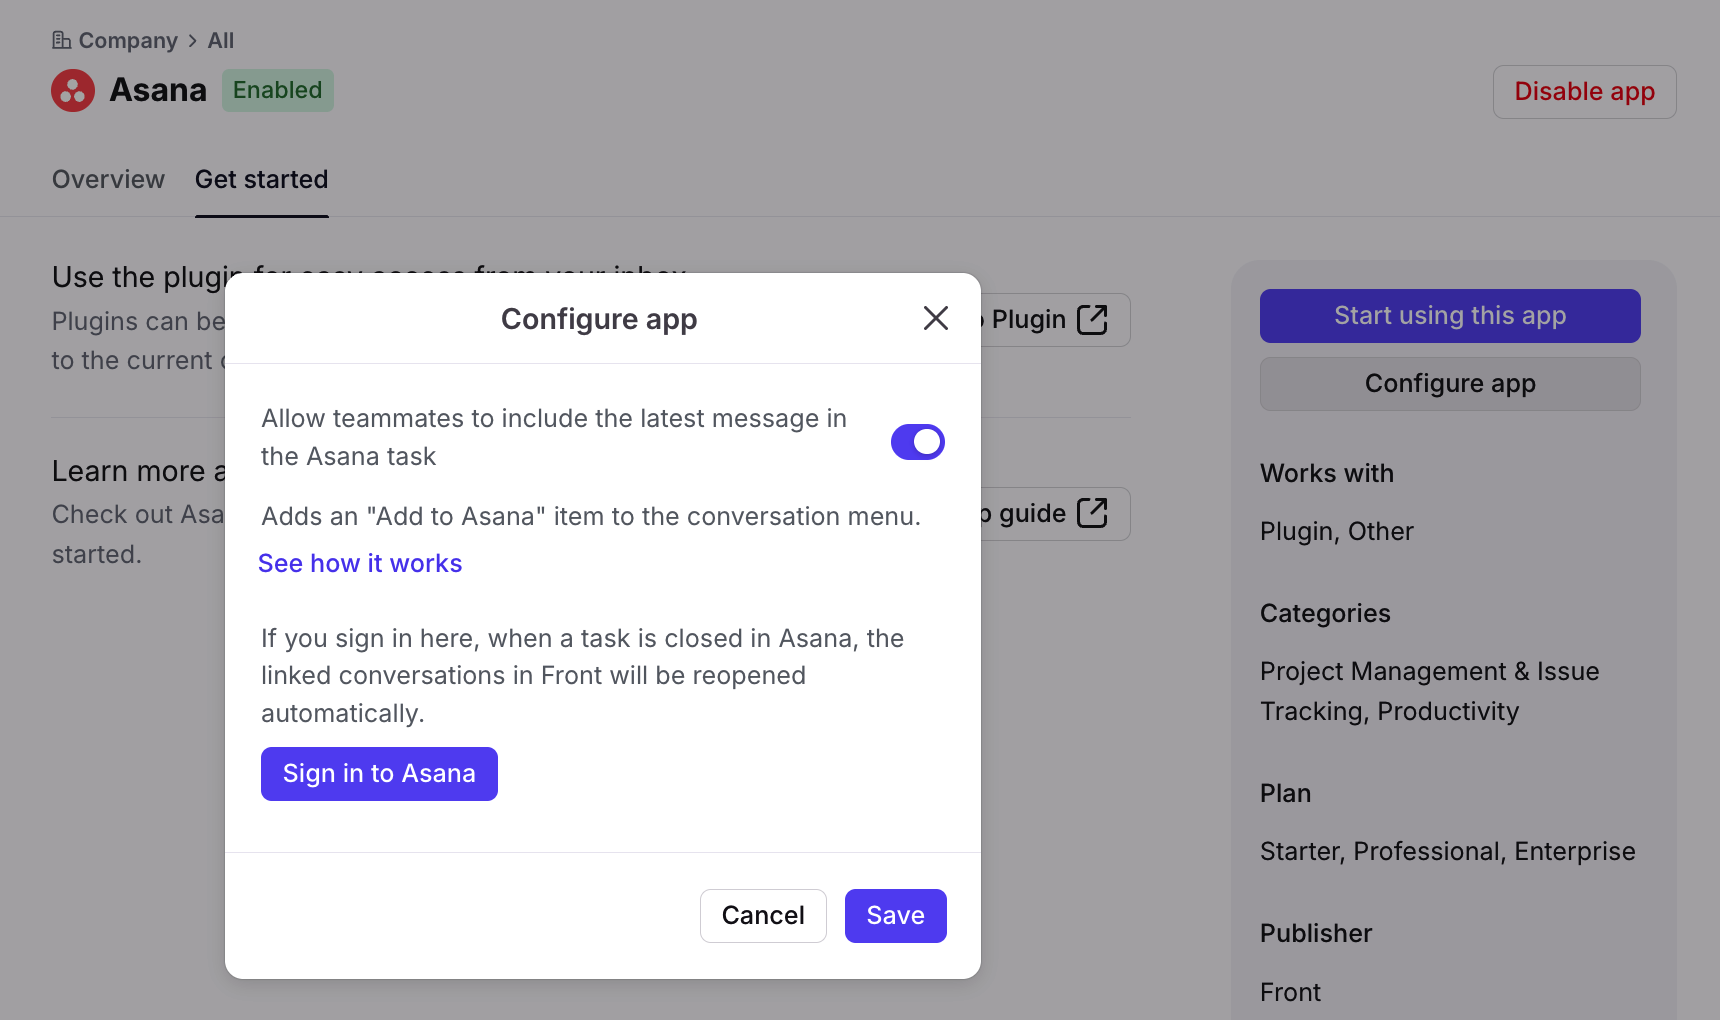This screenshot has height=1020, width=1720.
Task: Save the app configuration
Action: 895,916
